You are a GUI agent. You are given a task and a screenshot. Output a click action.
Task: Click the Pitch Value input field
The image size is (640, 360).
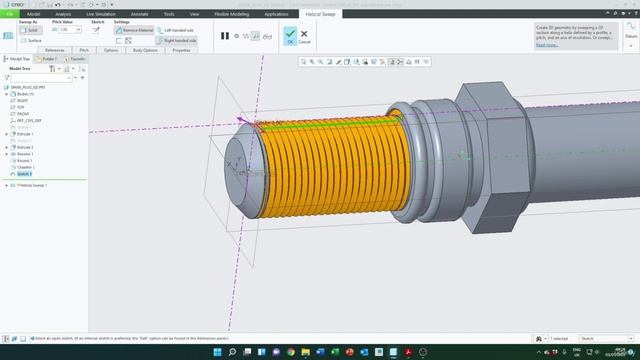pyautogui.click(x=67, y=30)
